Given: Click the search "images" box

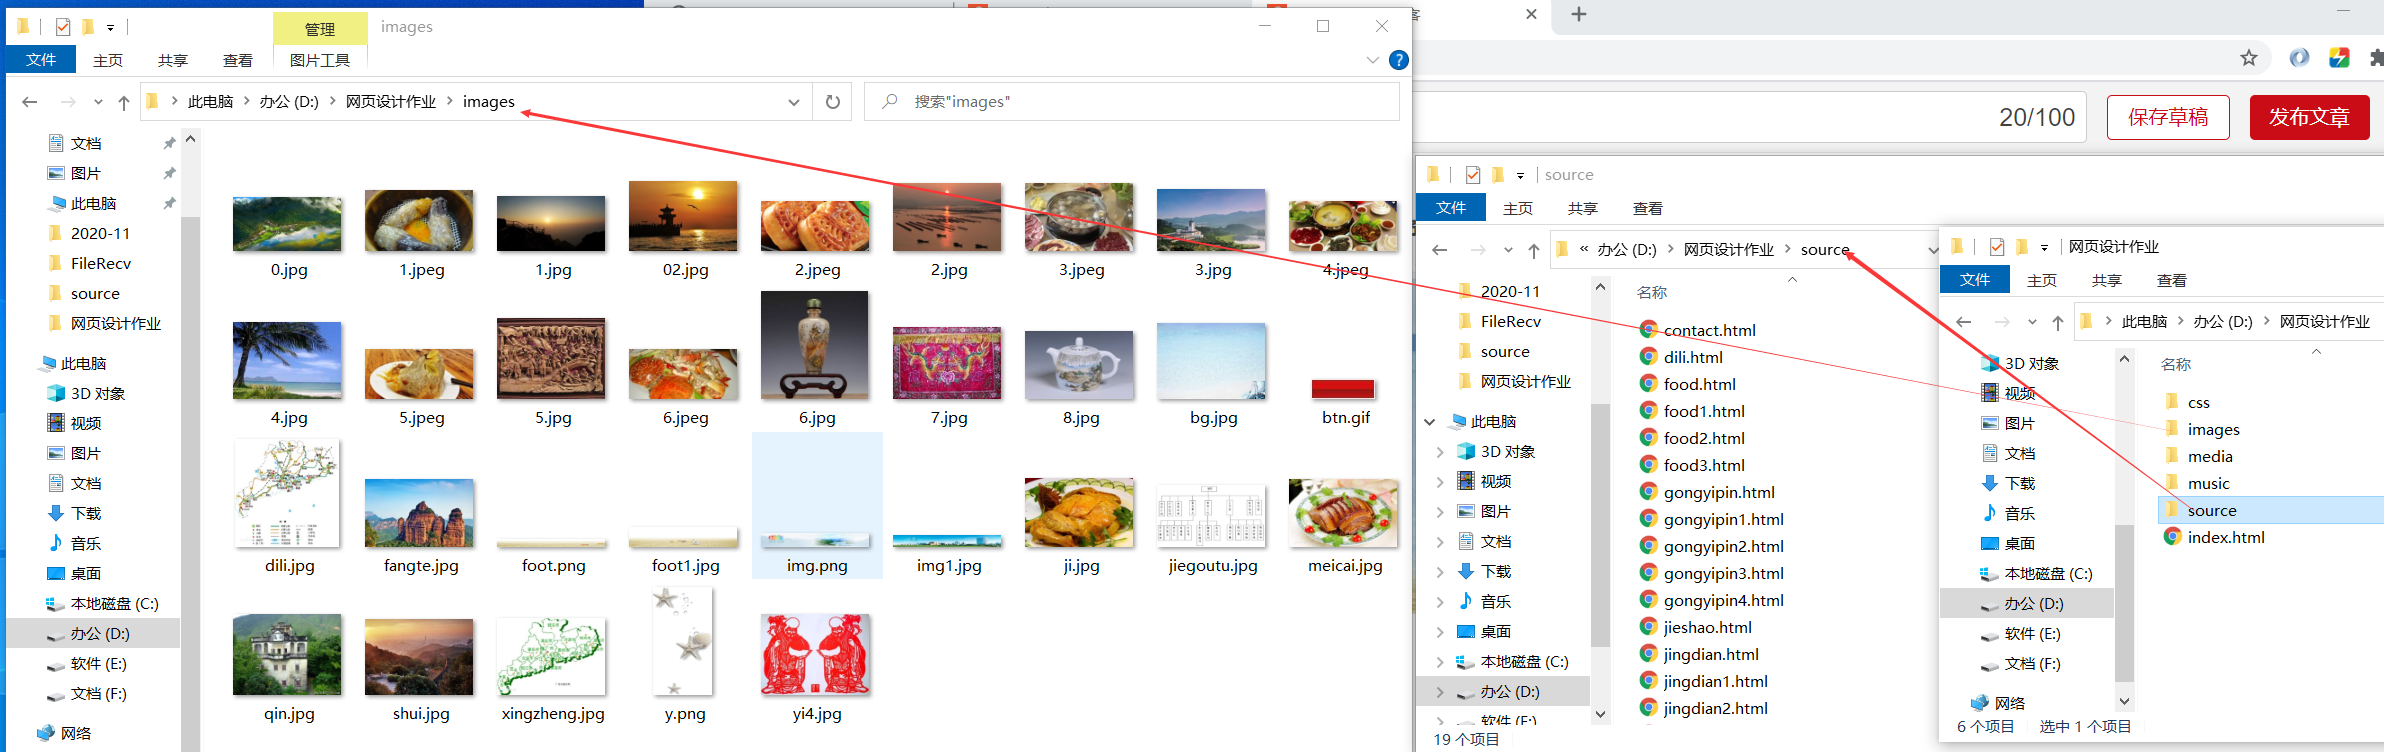Looking at the screenshot, I should [x=1132, y=102].
